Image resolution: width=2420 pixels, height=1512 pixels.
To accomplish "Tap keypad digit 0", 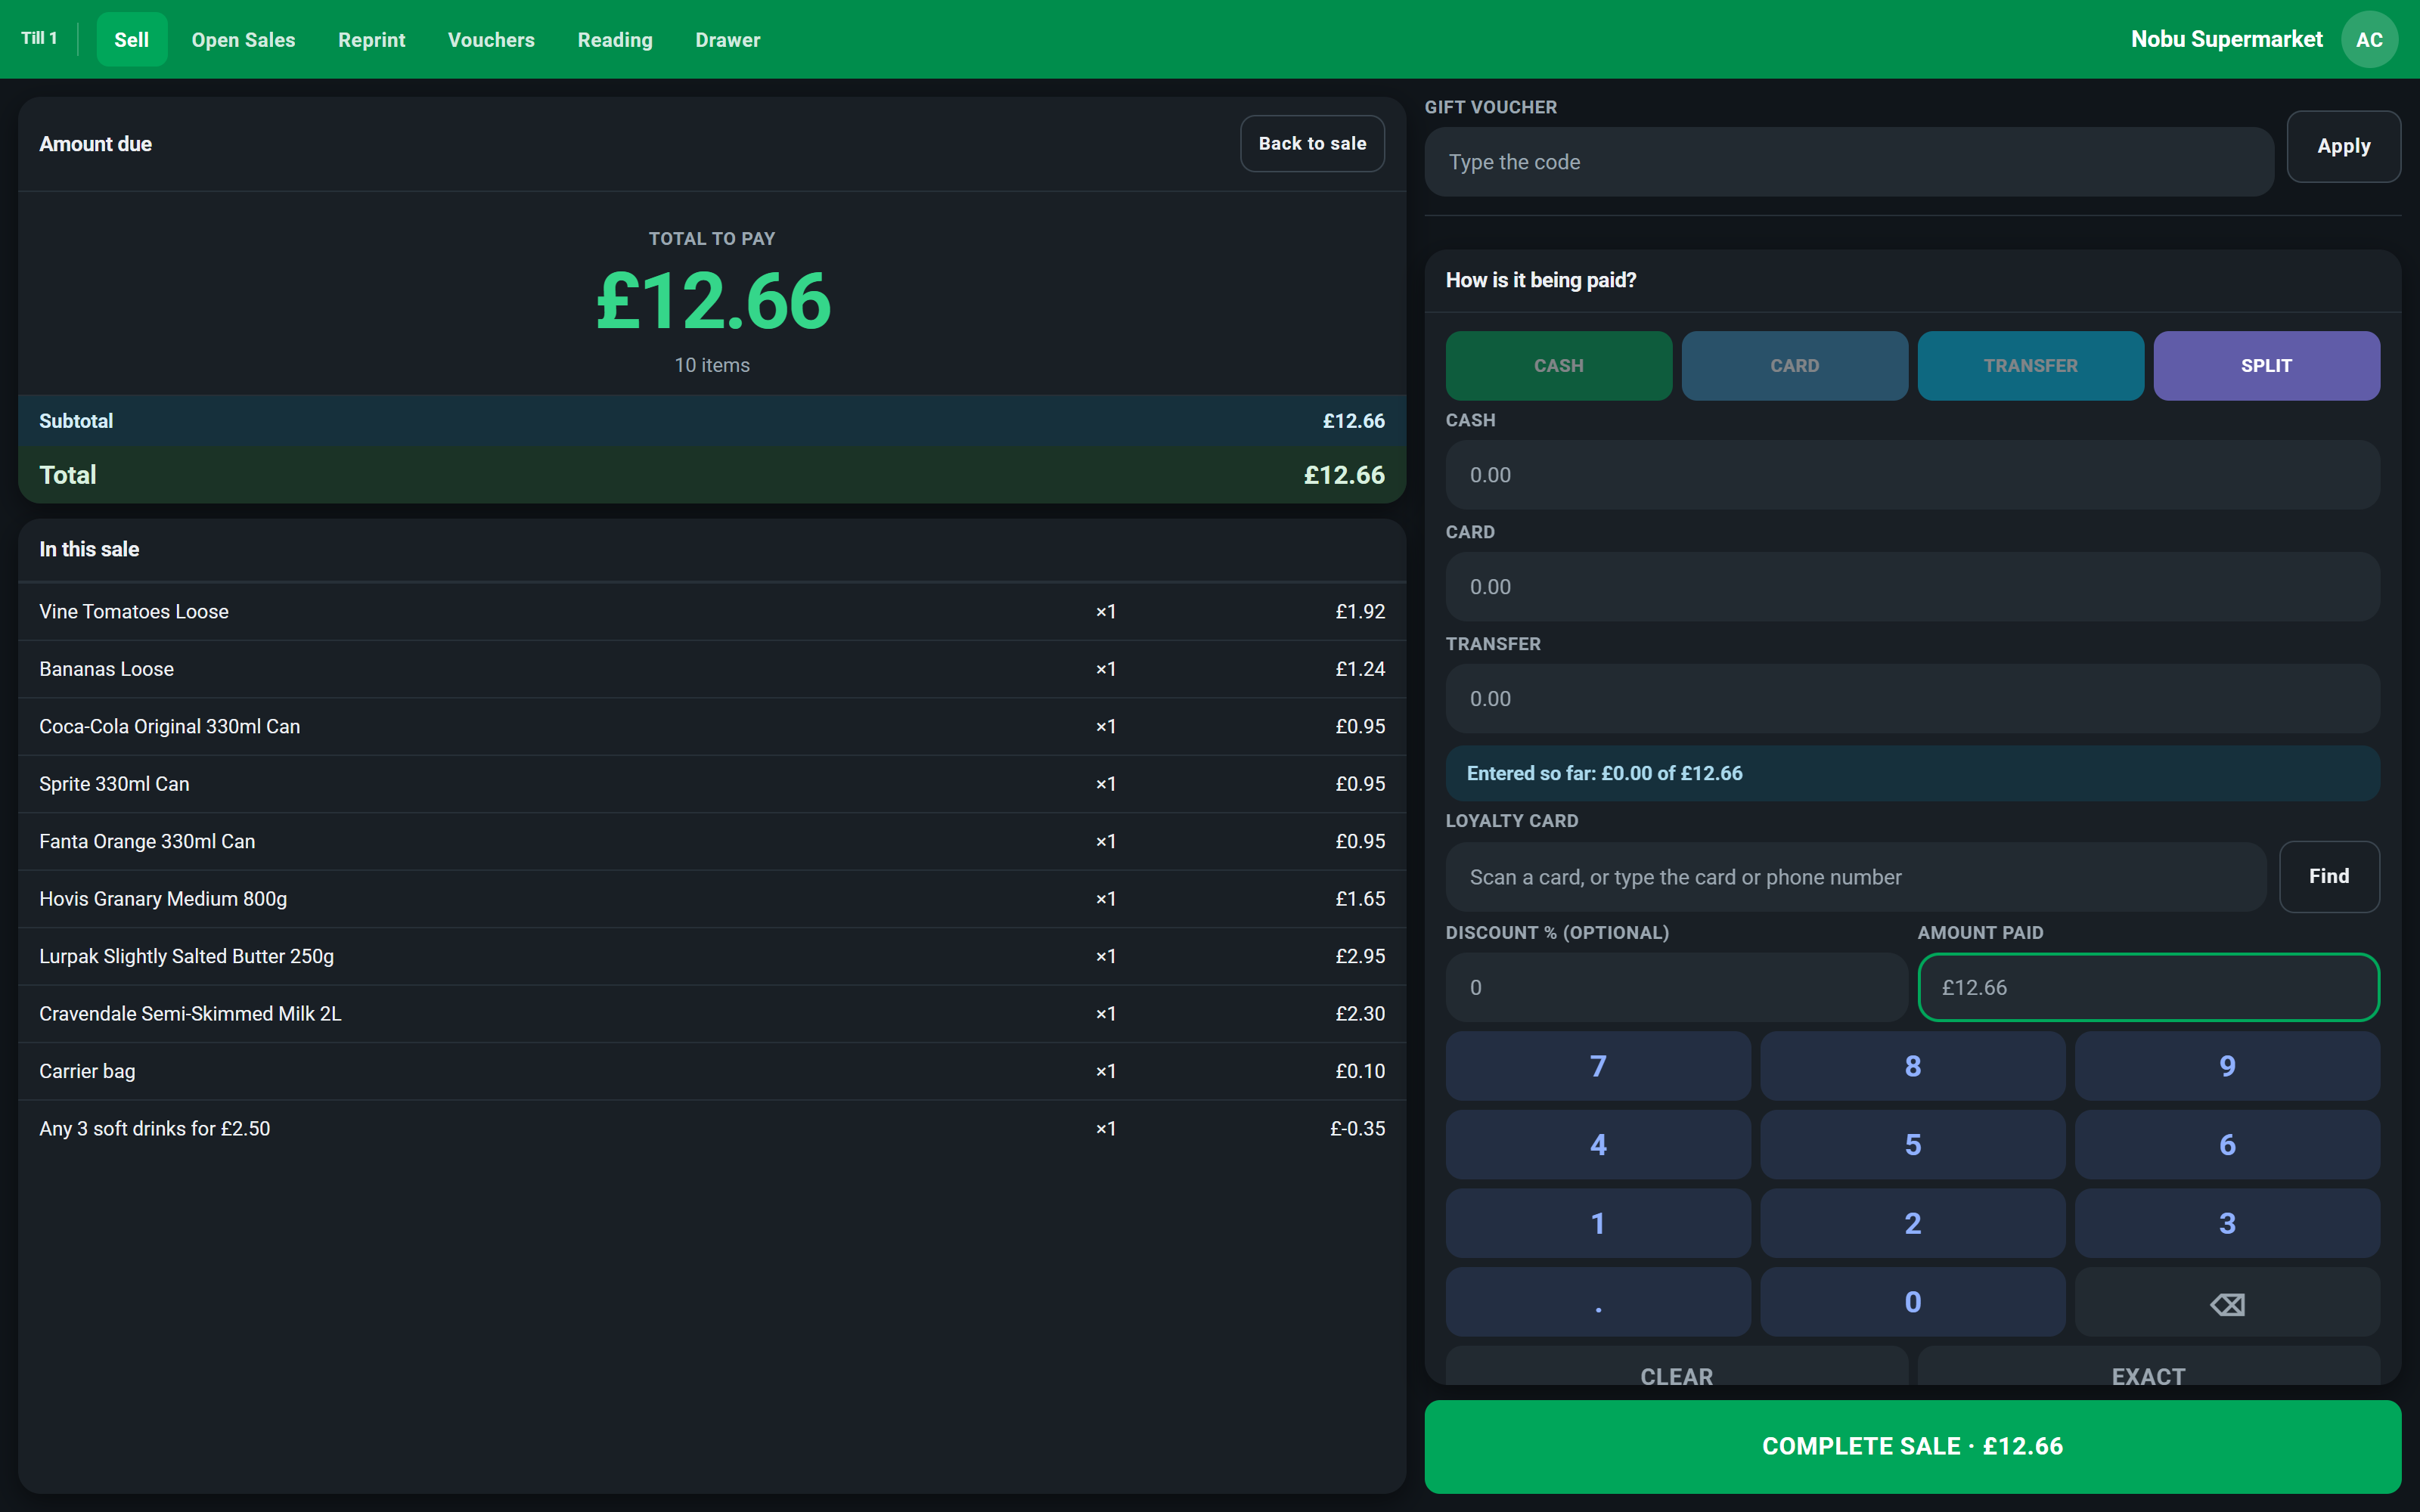I will (1912, 1302).
